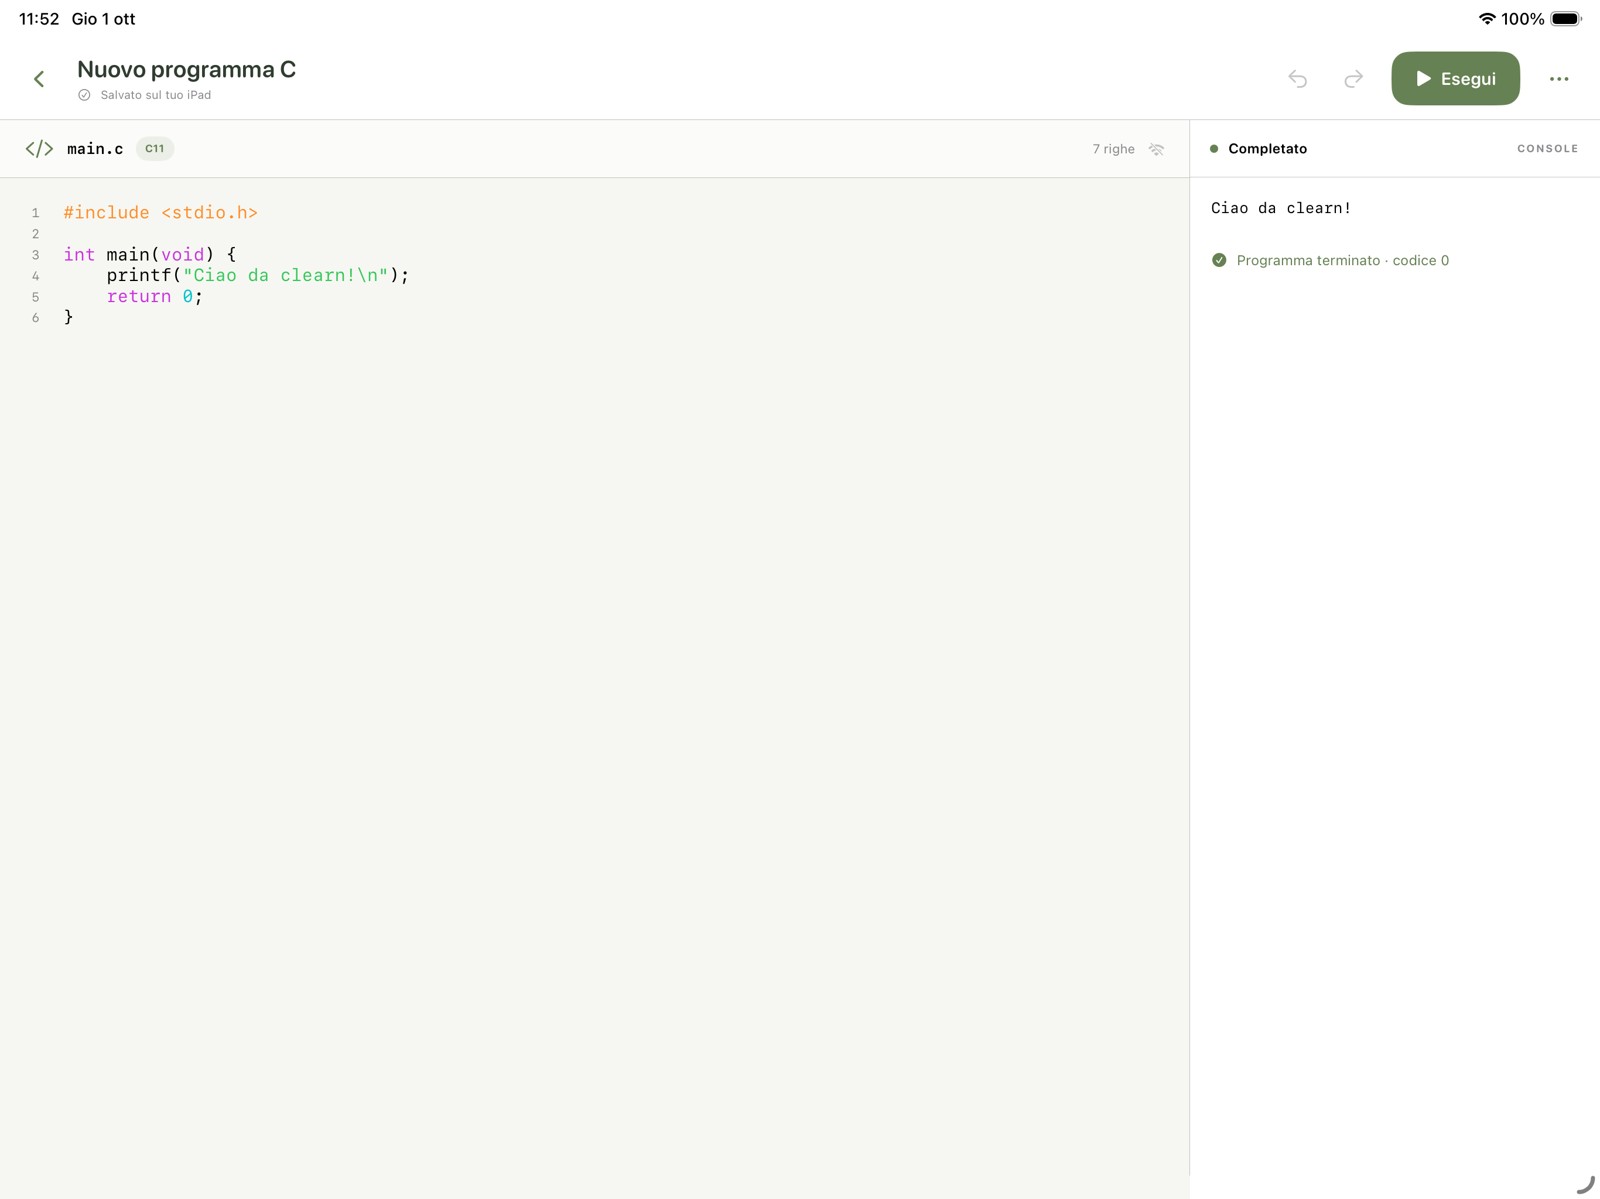Click line number 2 in gutter
This screenshot has height=1199, width=1600.
35,234
